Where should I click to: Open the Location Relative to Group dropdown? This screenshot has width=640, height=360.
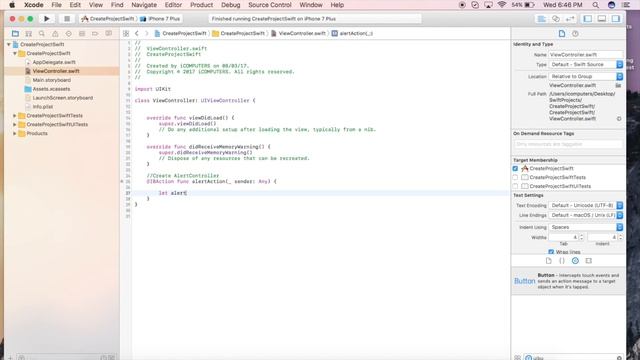click(x=586, y=76)
